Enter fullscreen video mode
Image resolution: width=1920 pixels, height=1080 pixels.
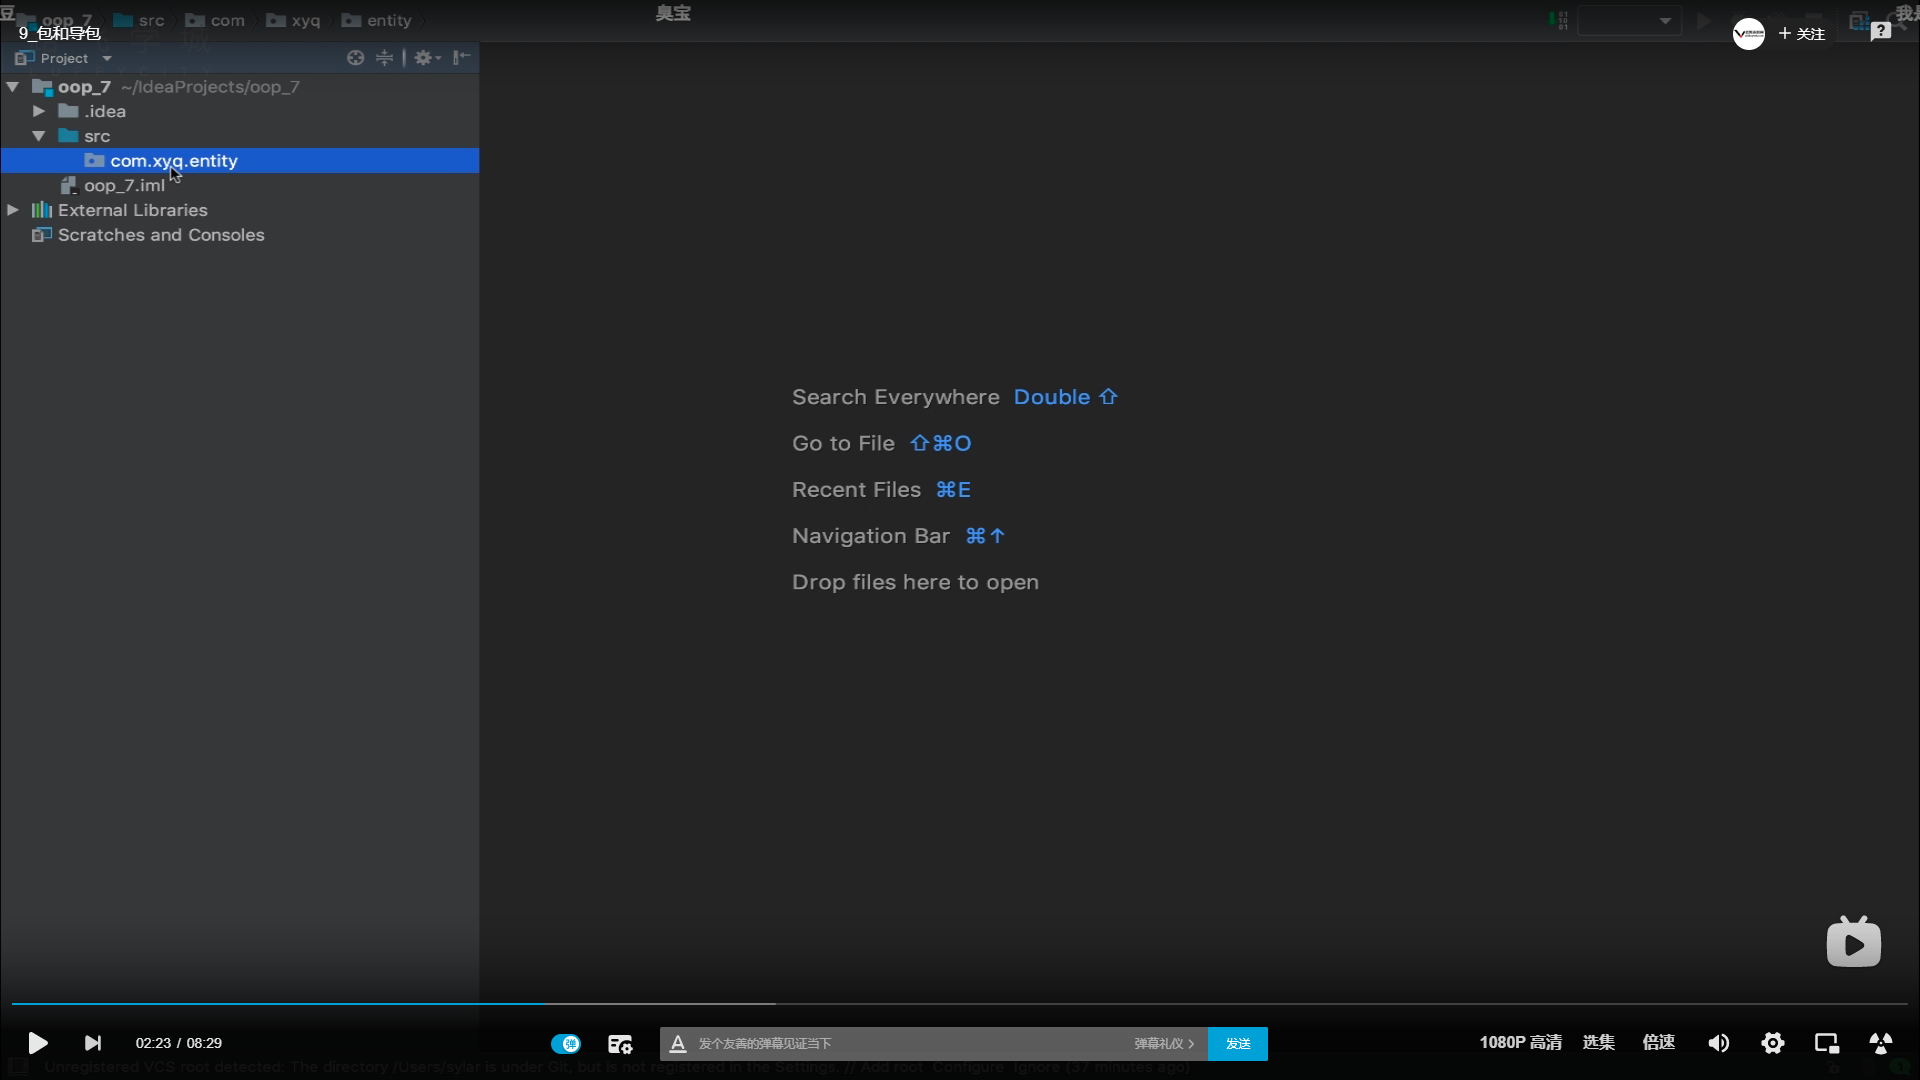(x=1880, y=1043)
